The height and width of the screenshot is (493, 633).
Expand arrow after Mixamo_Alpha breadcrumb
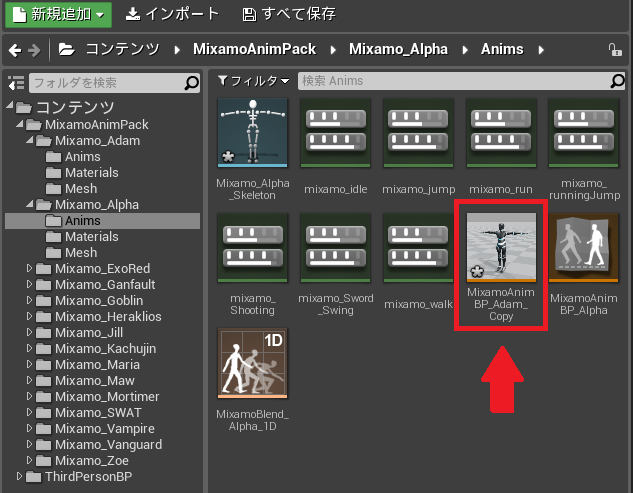click(x=465, y=50)
